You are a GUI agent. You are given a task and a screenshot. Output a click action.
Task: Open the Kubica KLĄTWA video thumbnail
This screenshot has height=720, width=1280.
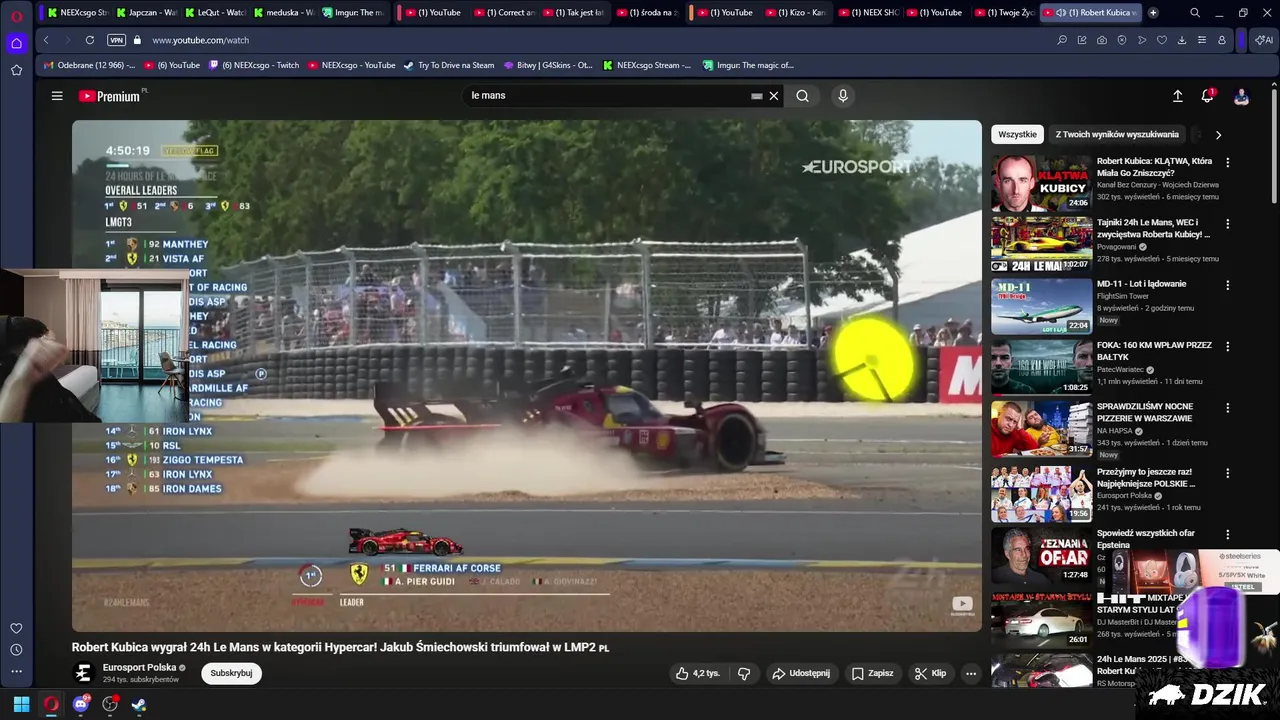coord(1041,182)
